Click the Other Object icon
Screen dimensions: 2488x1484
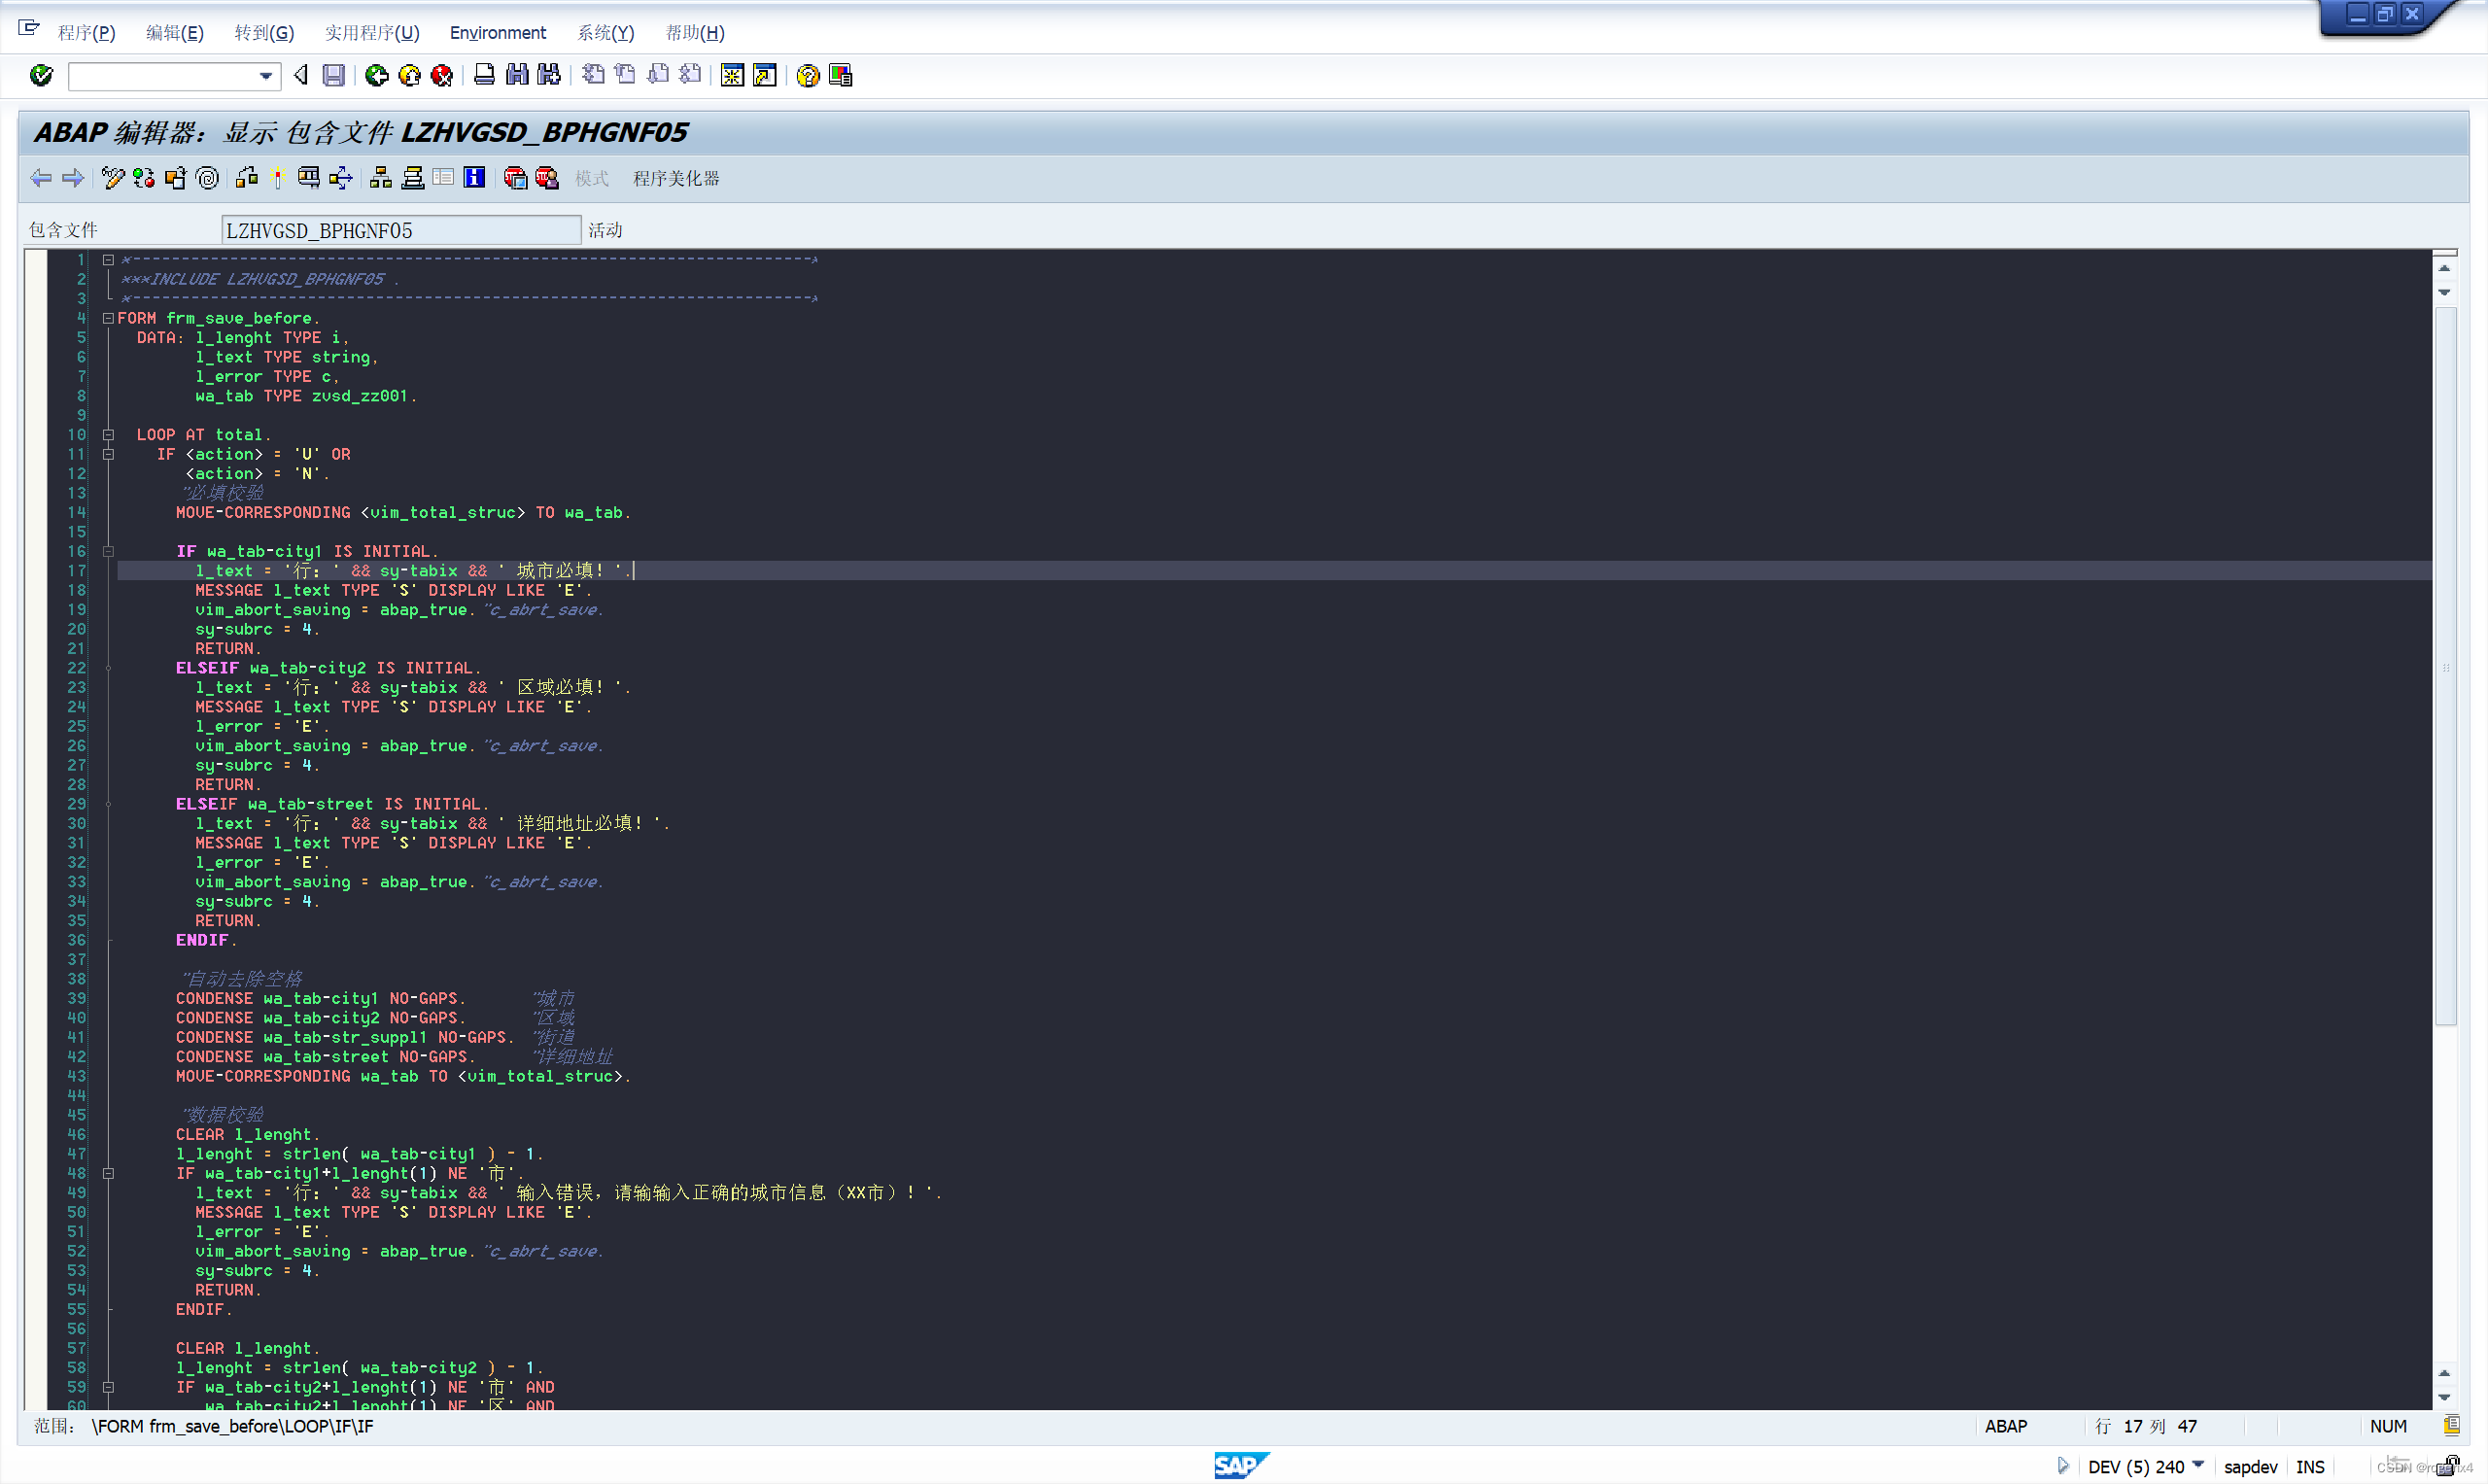point(176,178)
